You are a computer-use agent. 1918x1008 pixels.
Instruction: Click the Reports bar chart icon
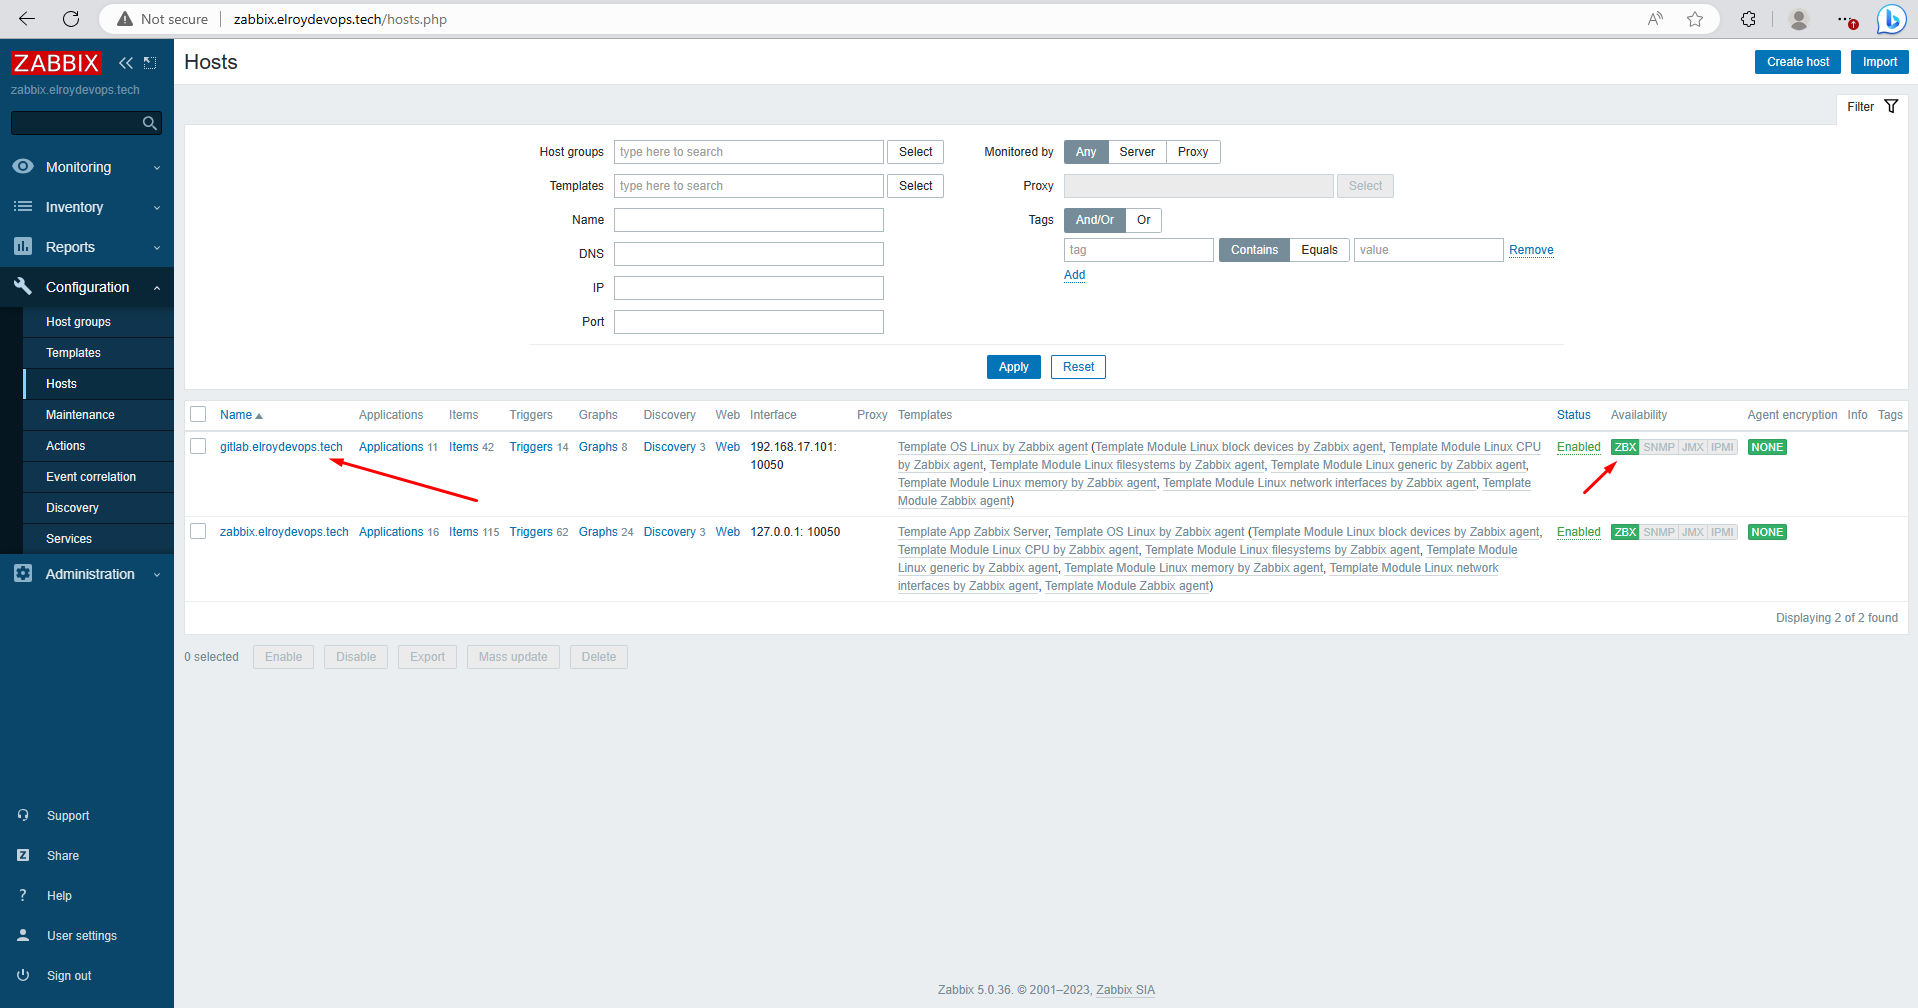pos(23,246)
